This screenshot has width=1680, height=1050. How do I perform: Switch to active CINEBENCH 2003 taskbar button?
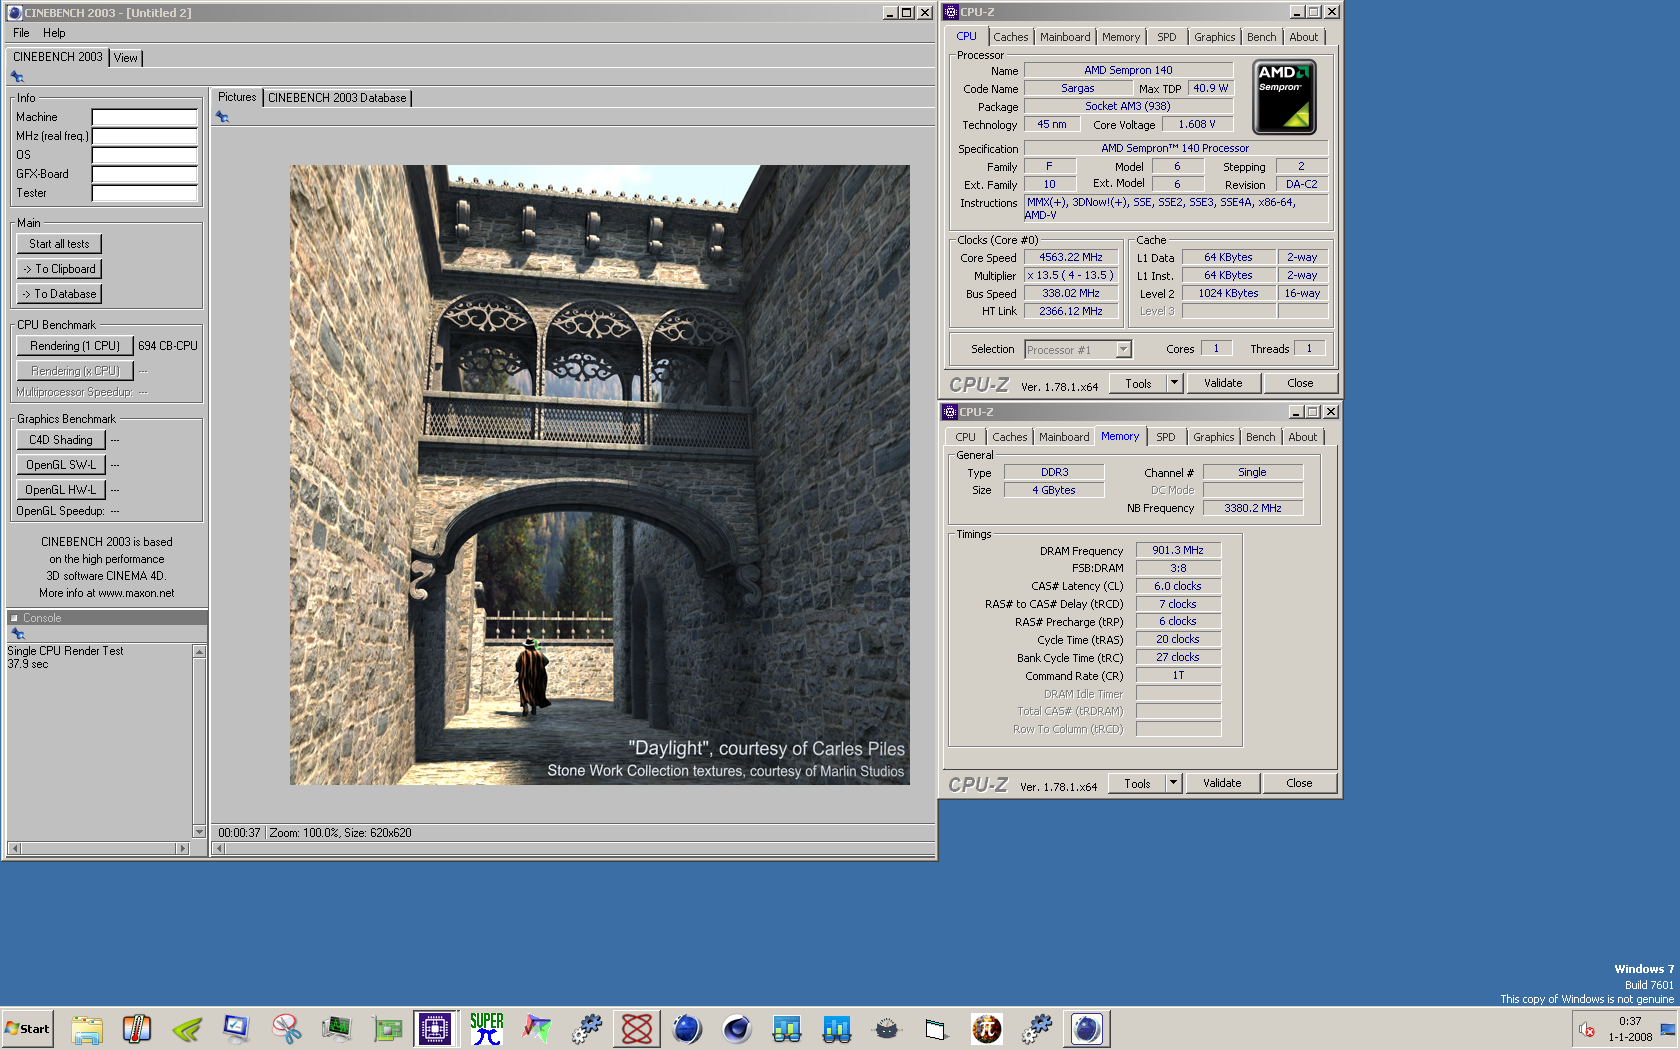point(1087,1028)
